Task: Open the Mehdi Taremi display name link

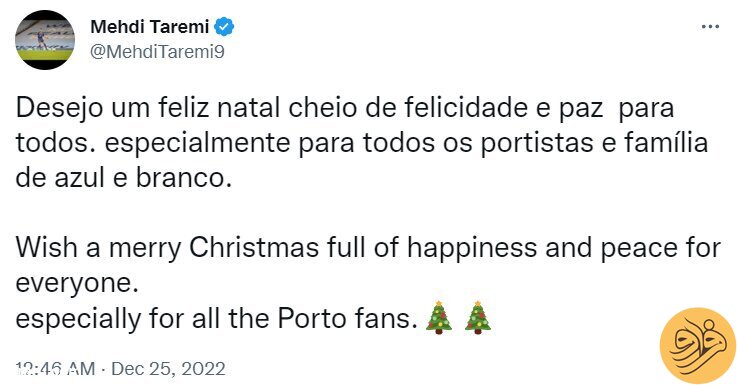Action: click(149, 26)
